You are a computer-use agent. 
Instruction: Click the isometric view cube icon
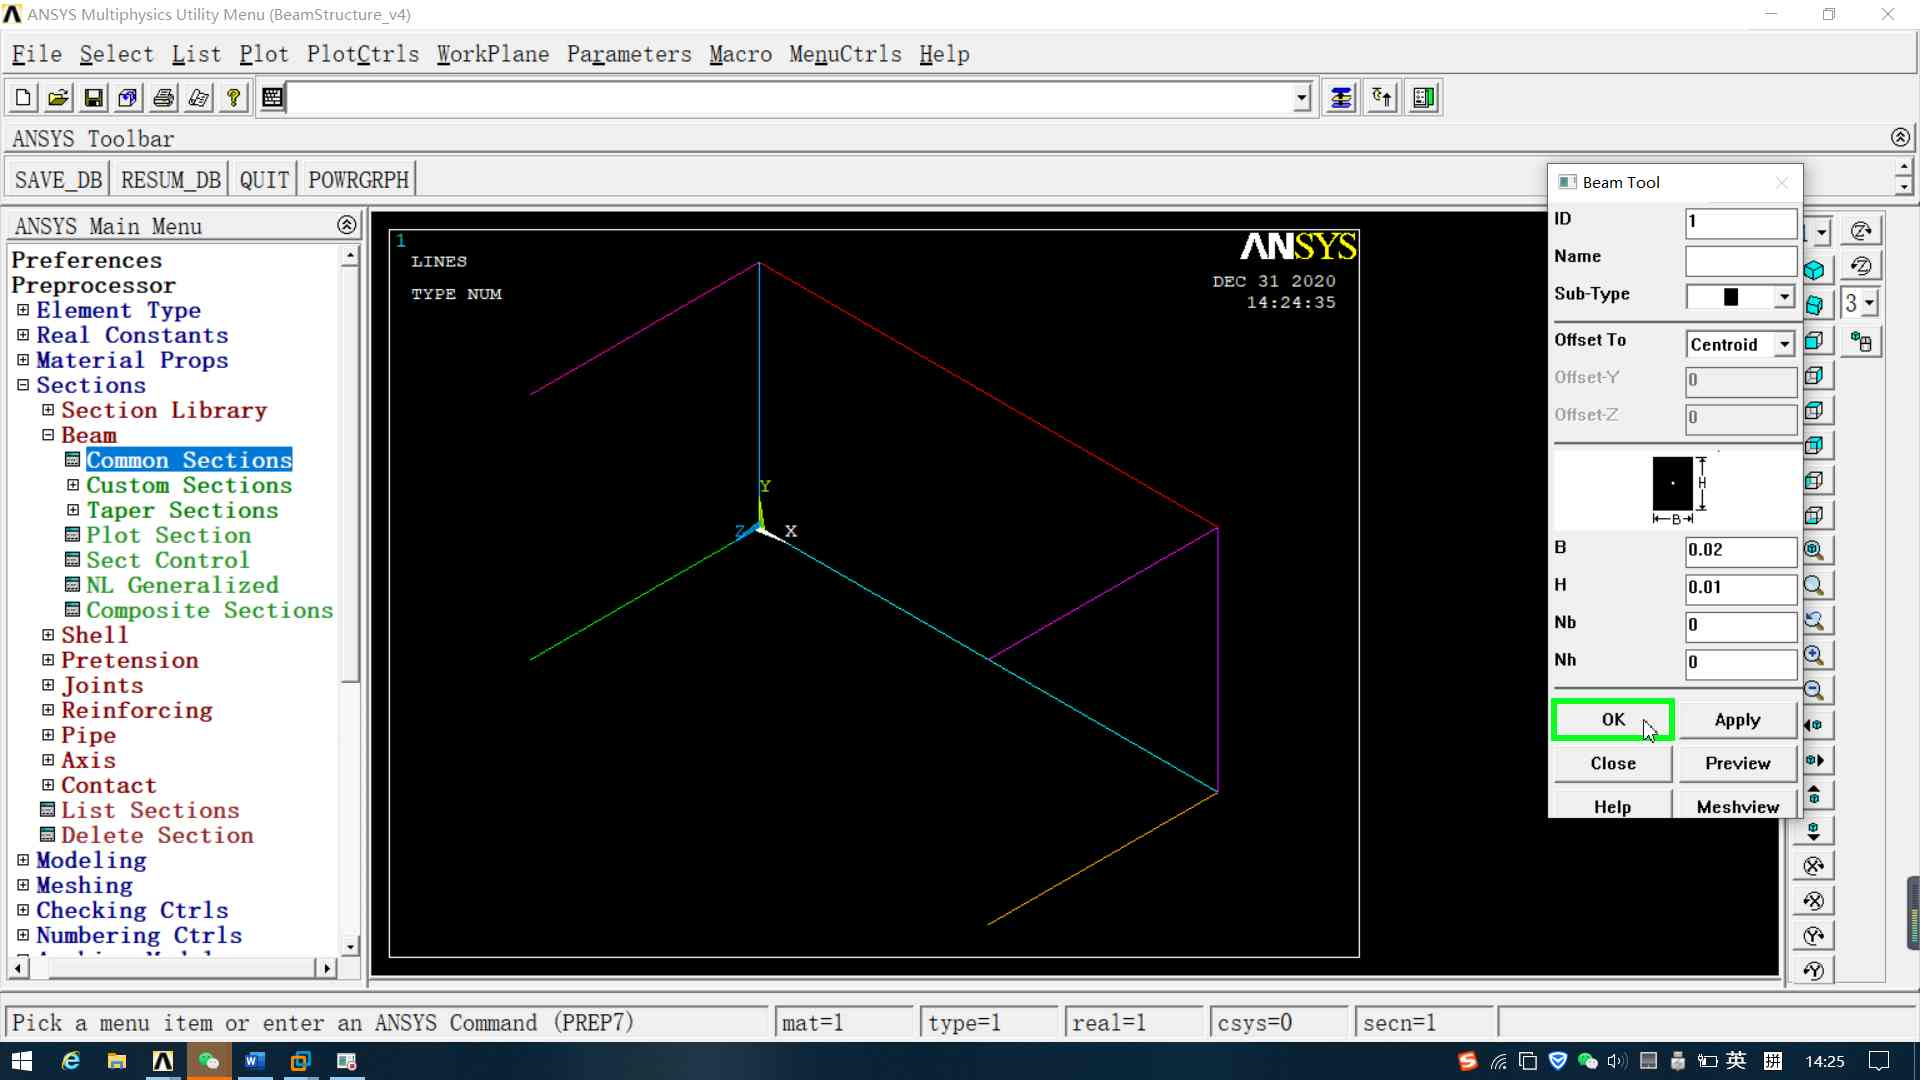coord(1814,270)
